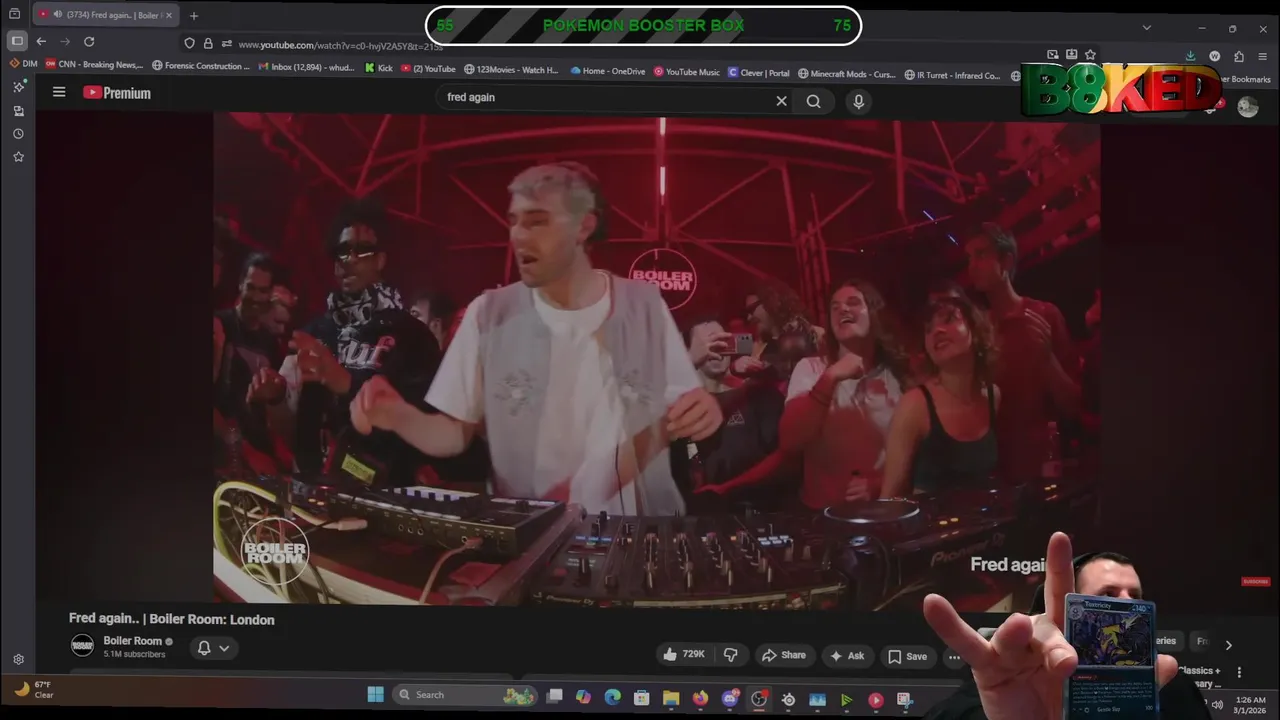1280x720 pixels.
Task: Open the (2) YouTube bookmark
Action: tap(428, 69)
